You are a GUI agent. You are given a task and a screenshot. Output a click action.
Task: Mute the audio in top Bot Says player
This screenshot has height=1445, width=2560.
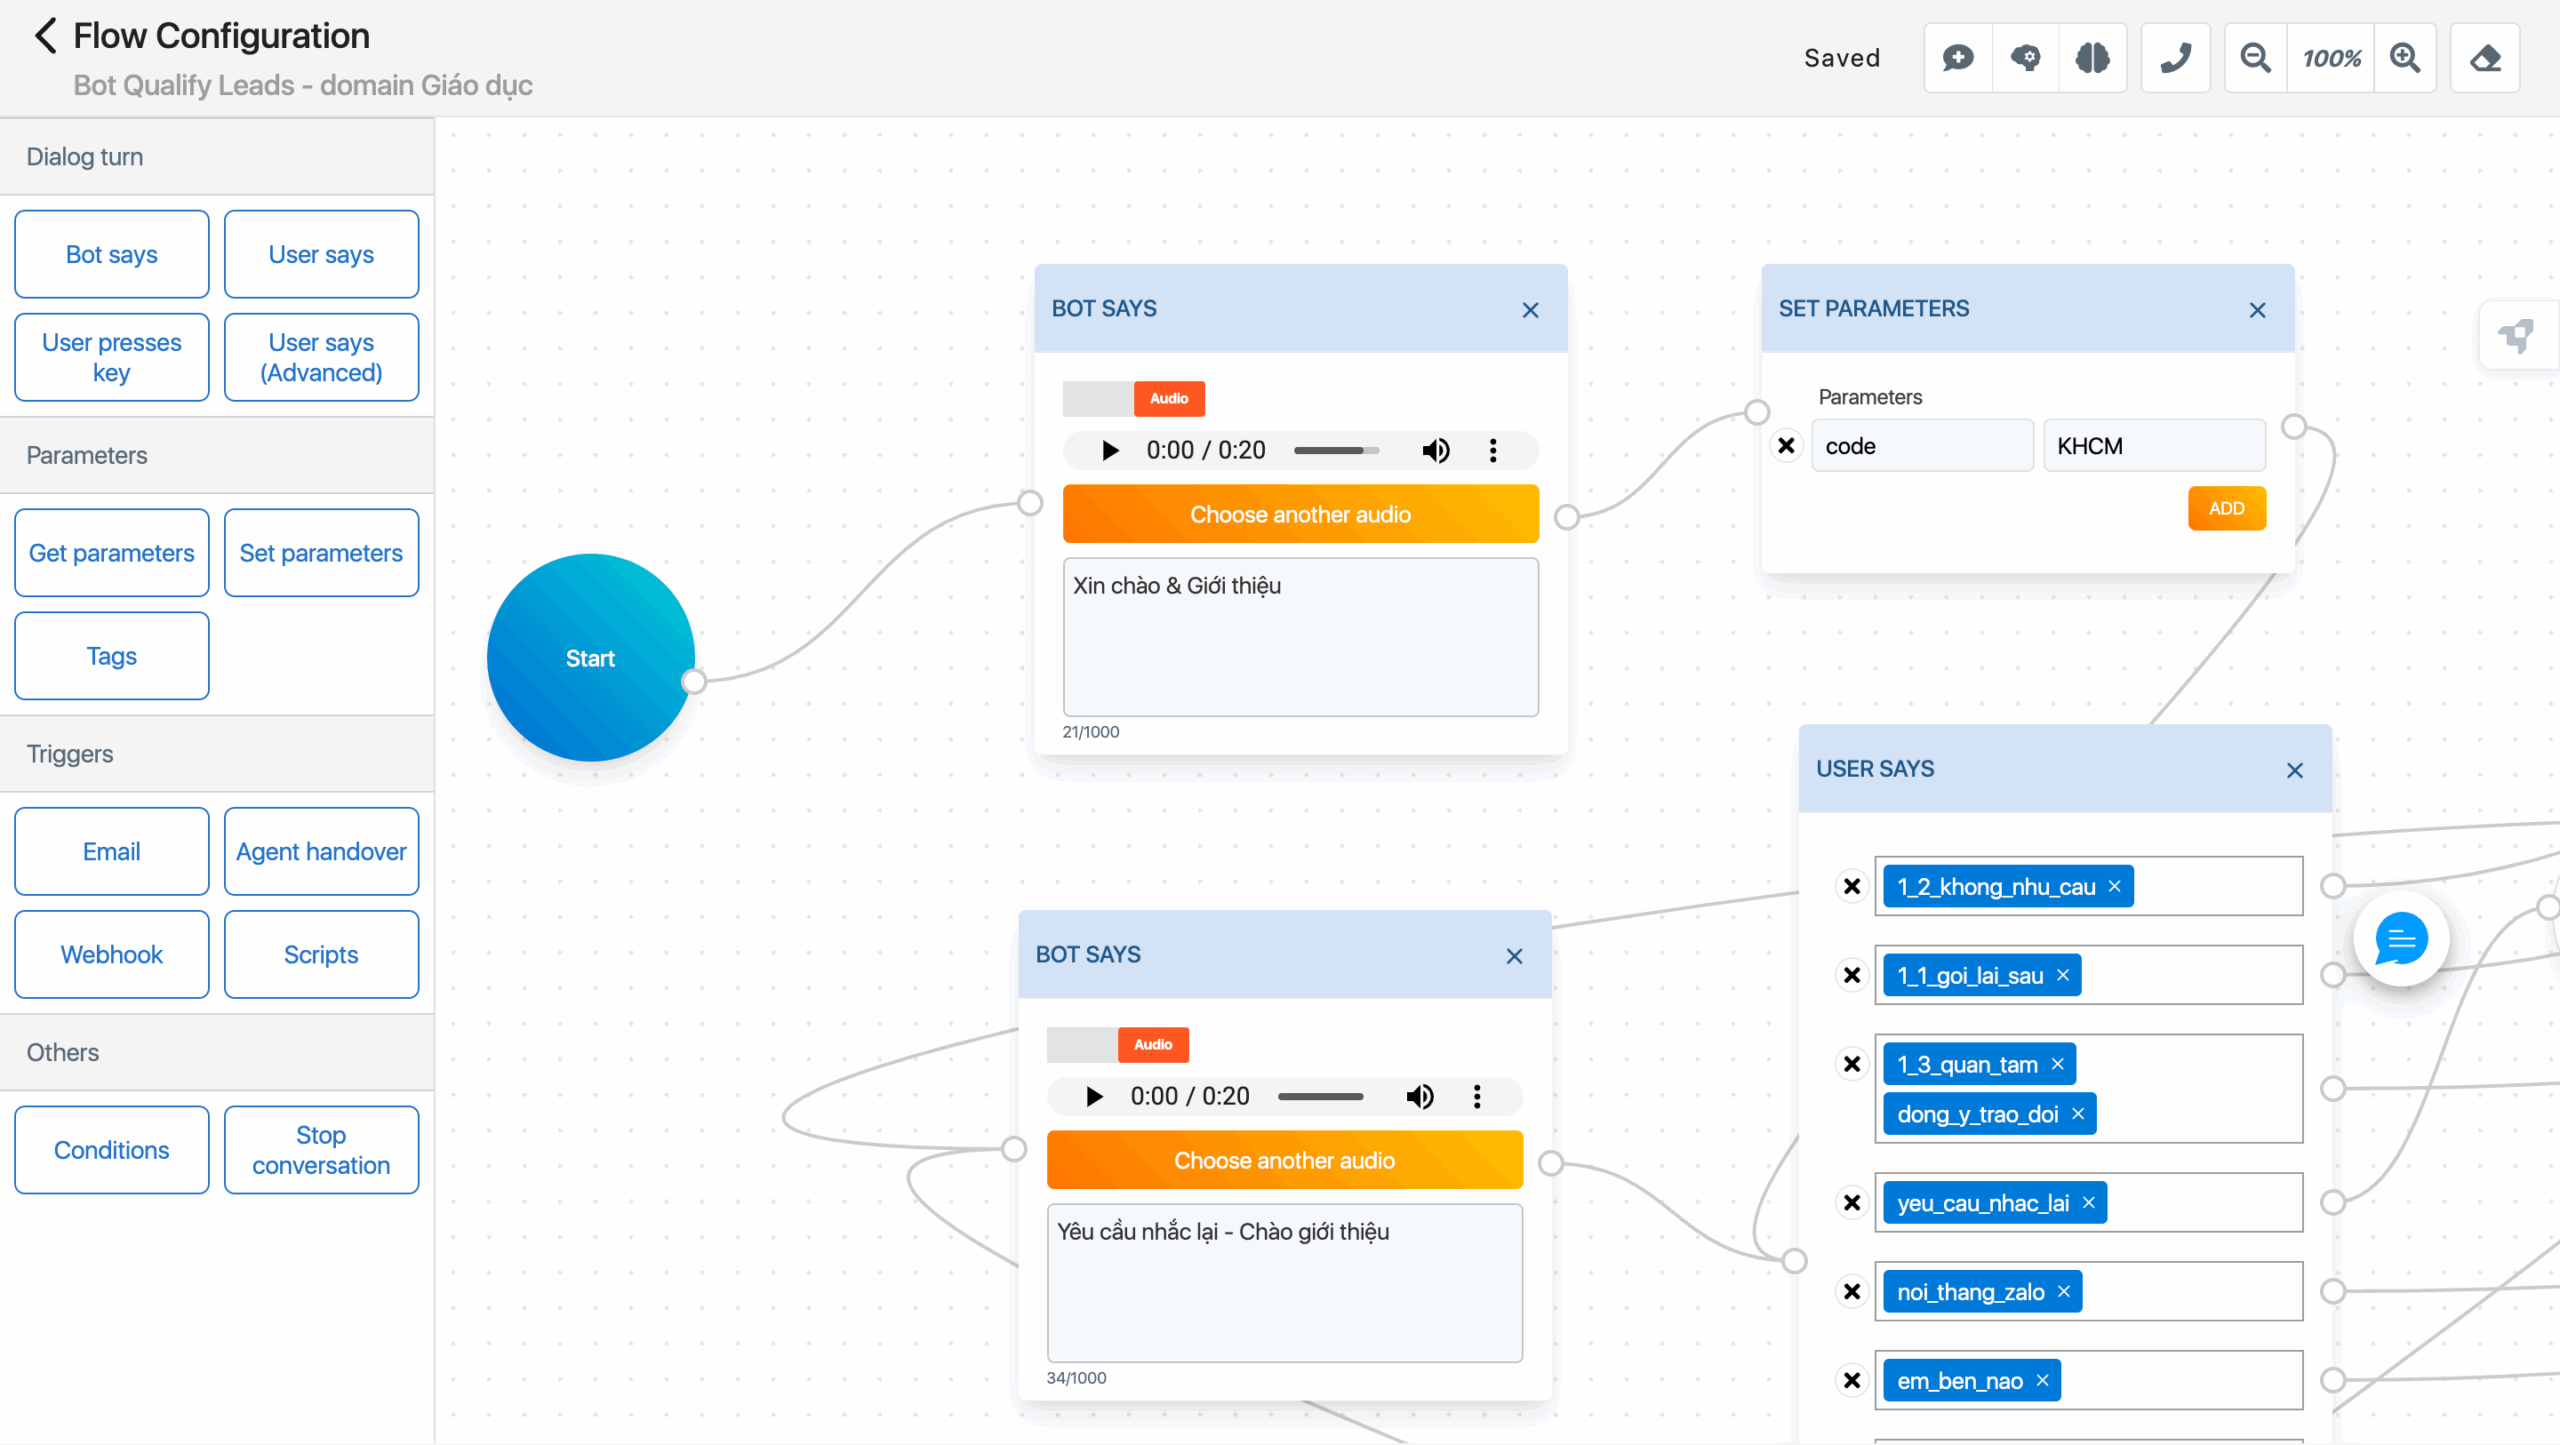point(1435,451)
